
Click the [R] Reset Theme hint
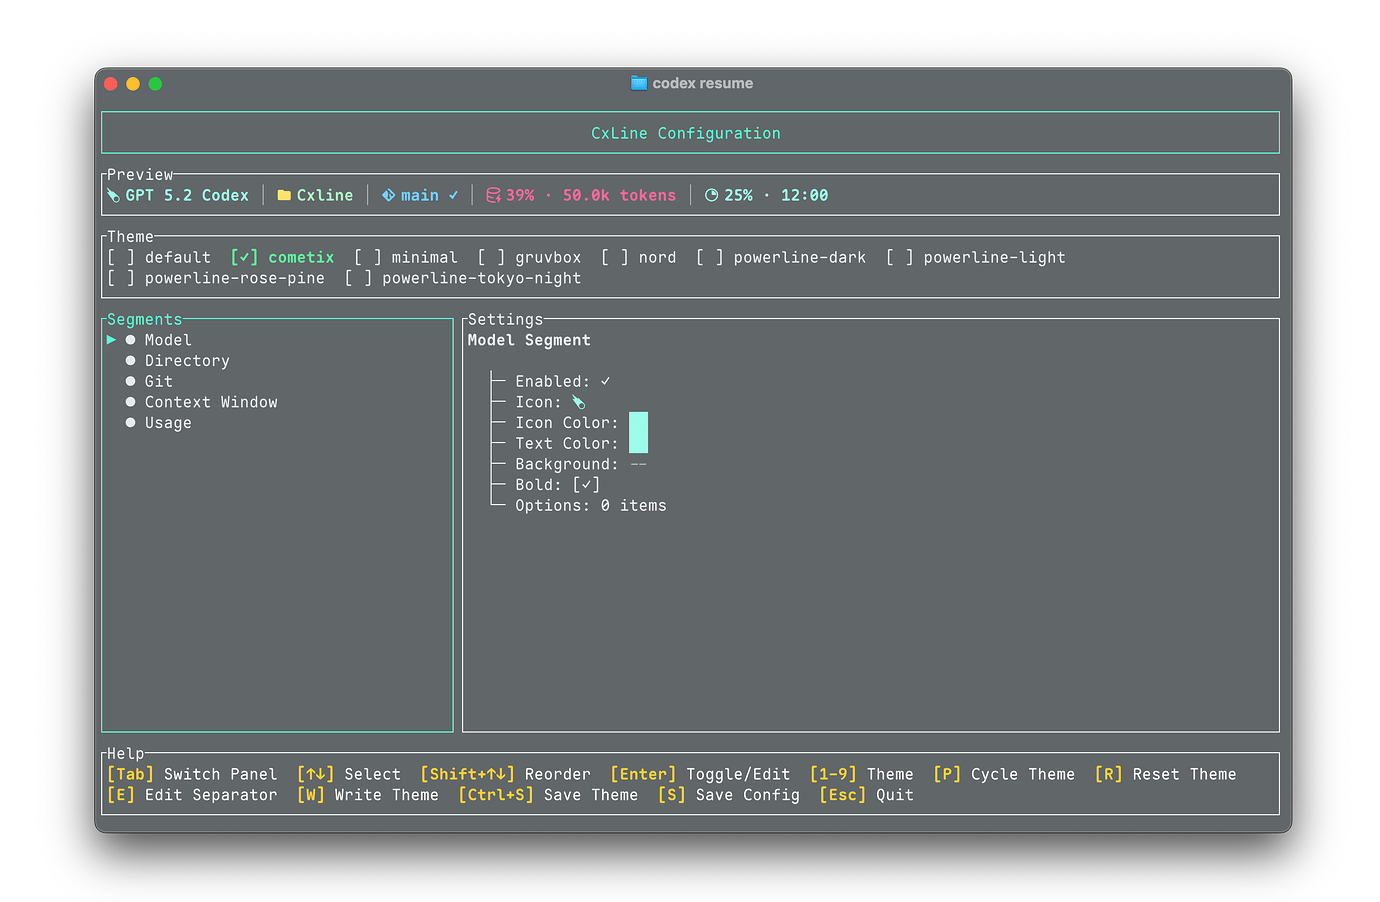[x=1165, y=774]
